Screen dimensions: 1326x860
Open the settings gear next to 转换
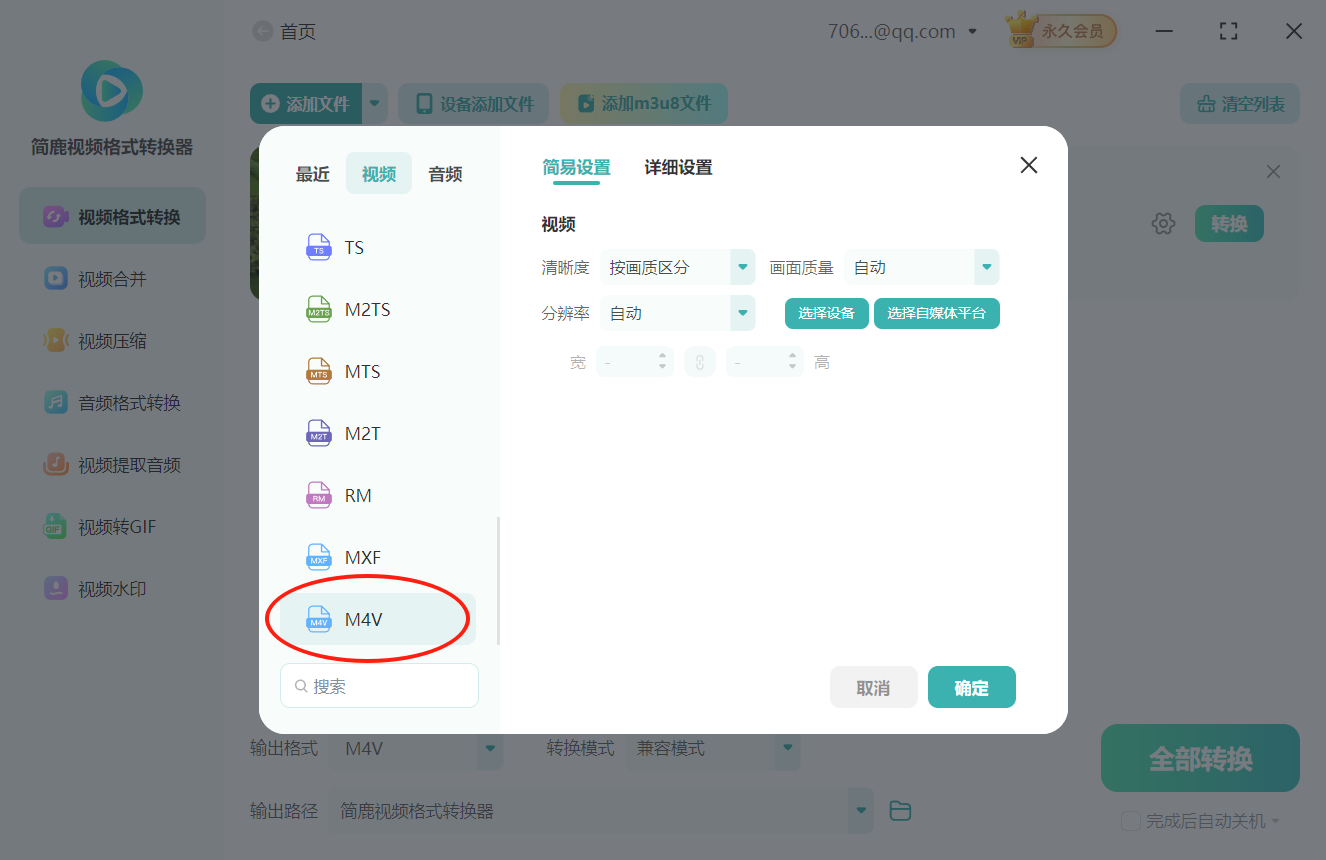click(x=1163, y=223)
